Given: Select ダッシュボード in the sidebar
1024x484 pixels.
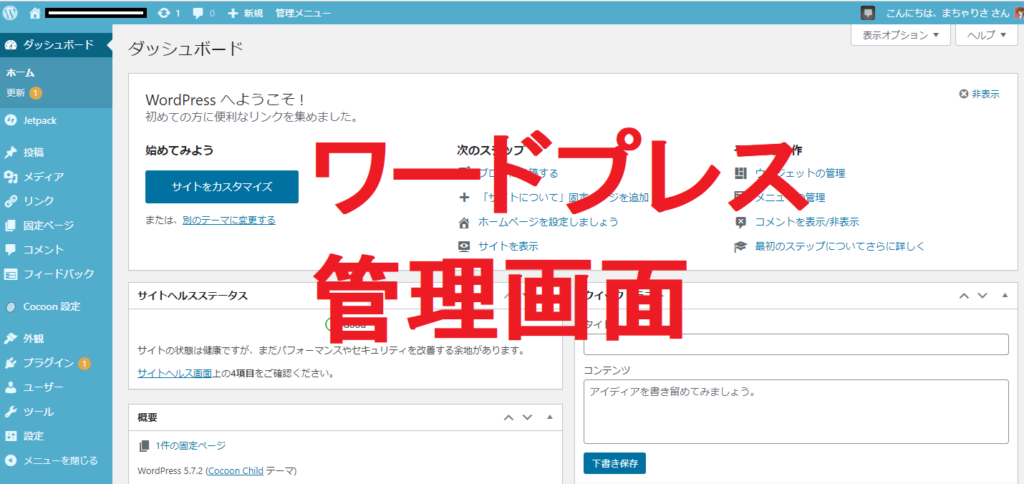Looking at the screenshot, I should click(56, 44).
